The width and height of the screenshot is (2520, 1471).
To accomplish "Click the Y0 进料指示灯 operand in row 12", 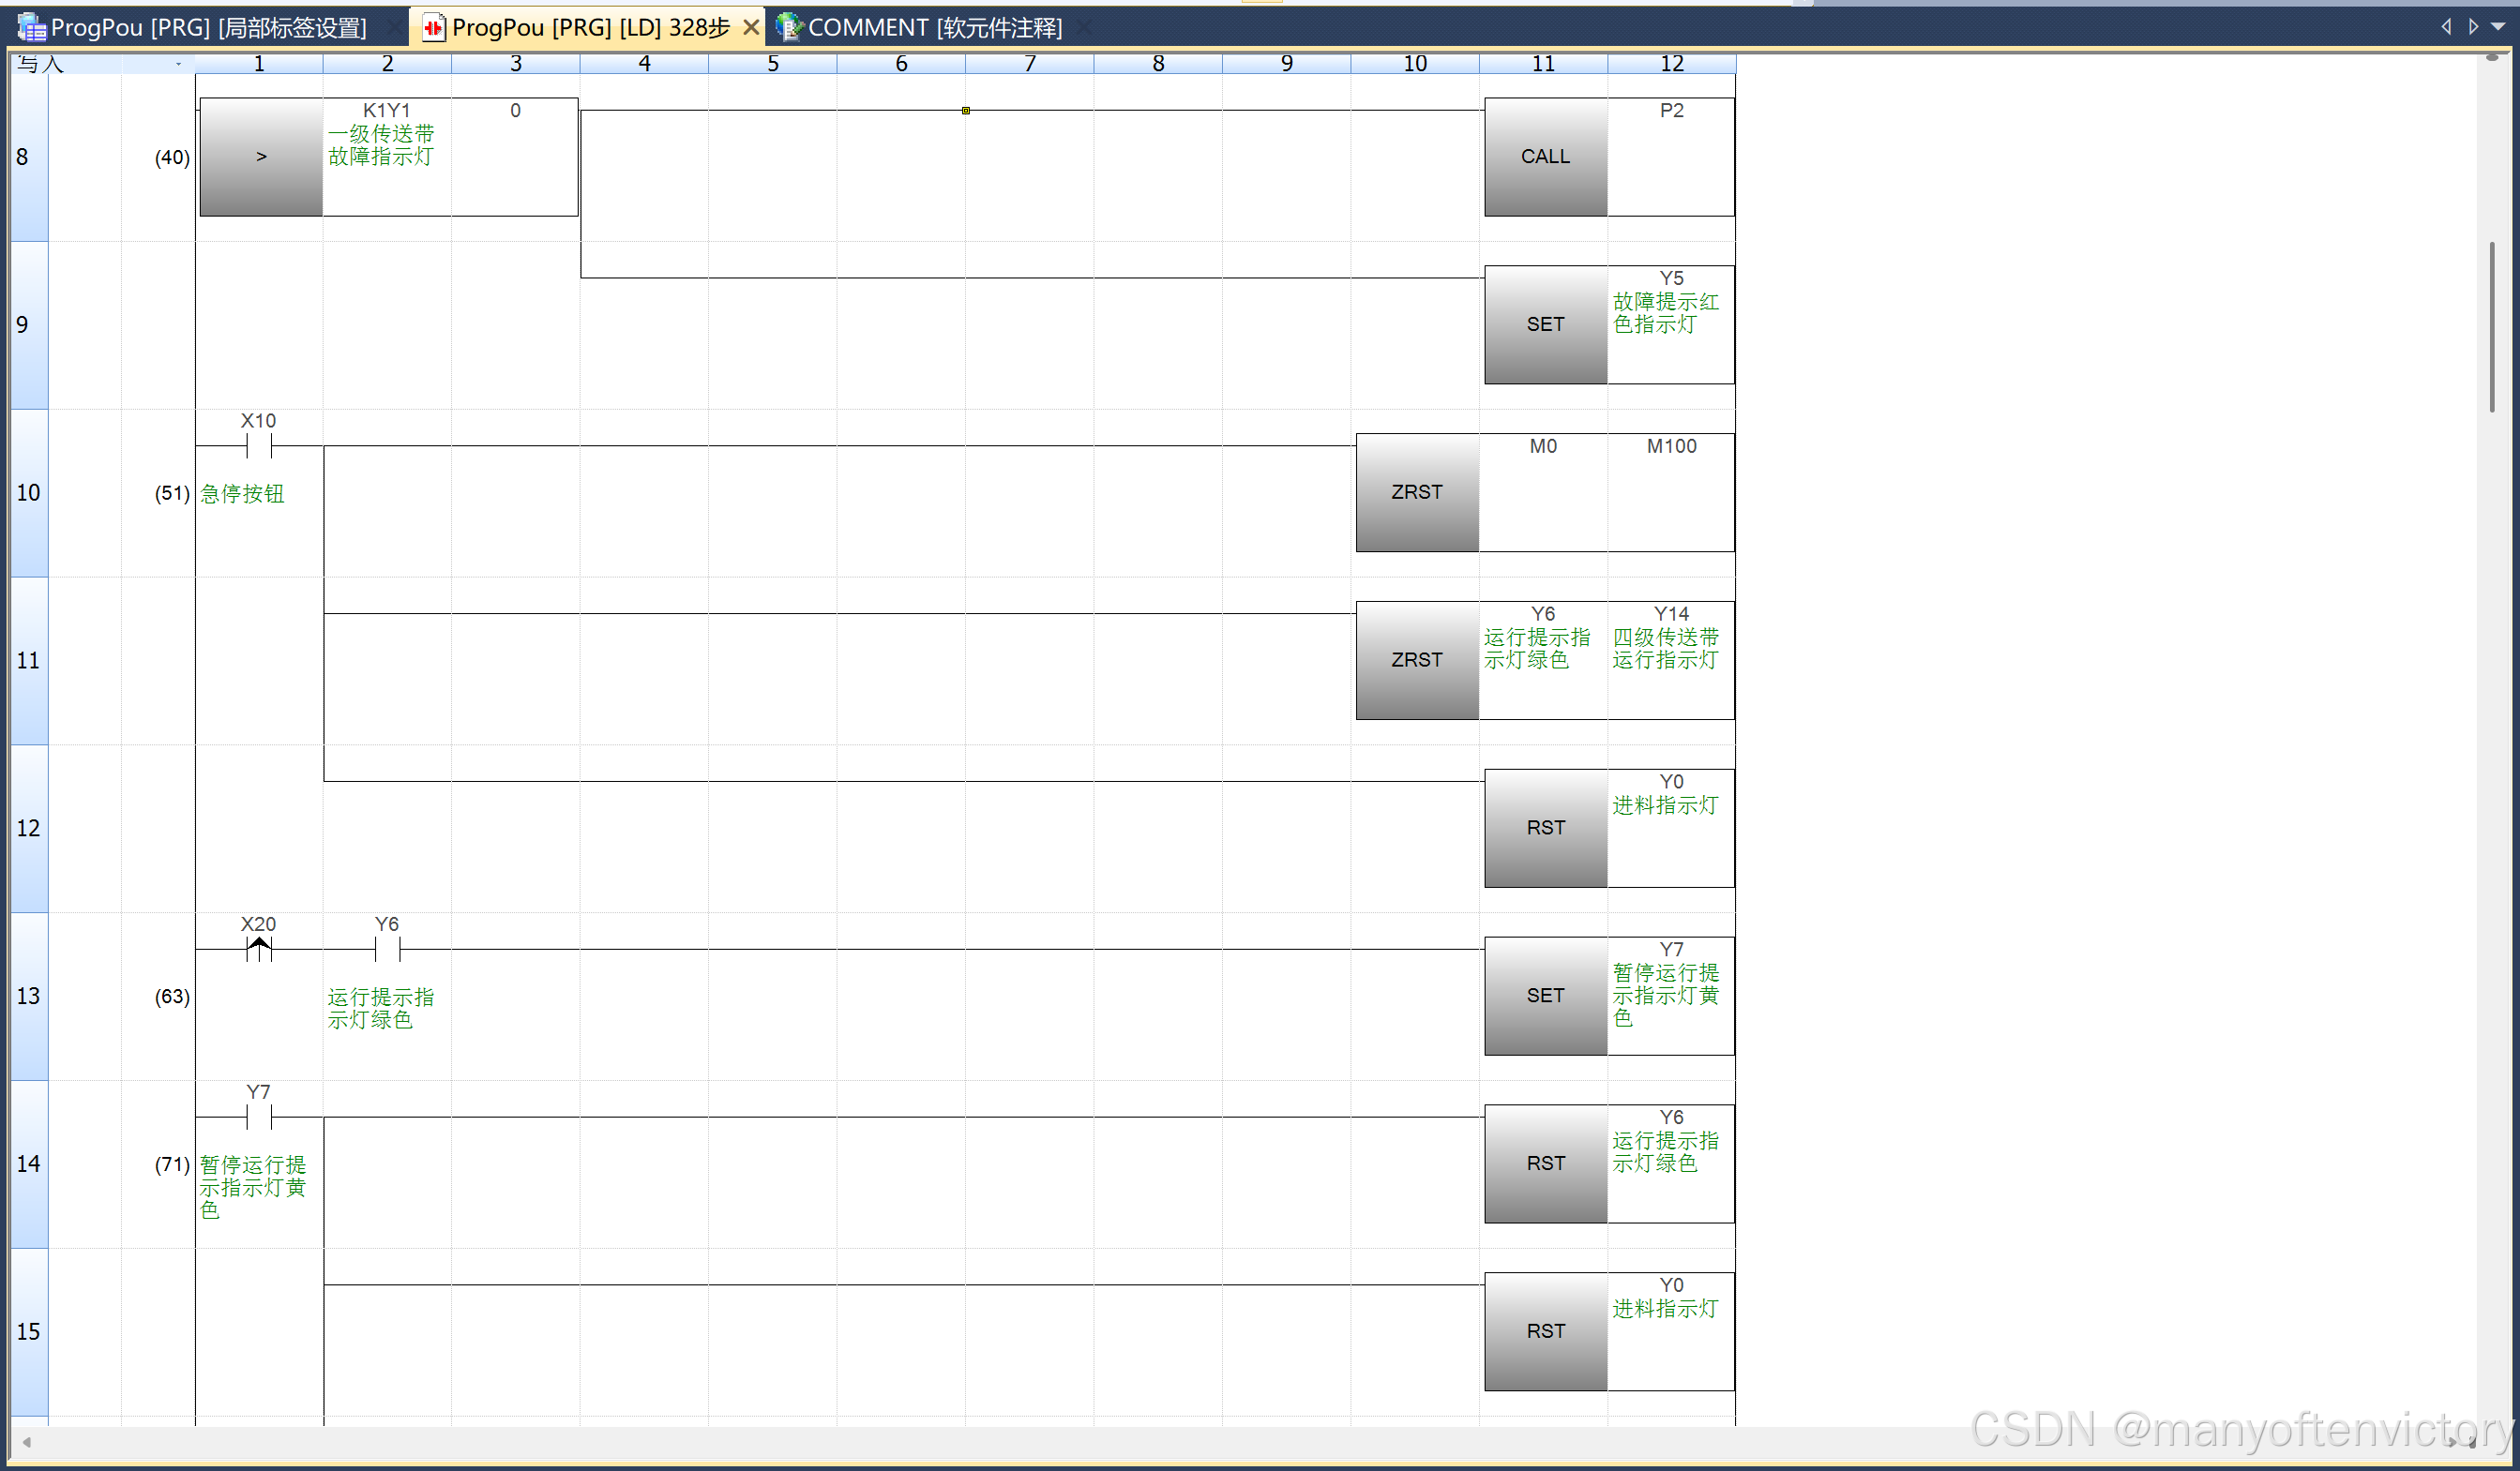I will pos(1671,828).
